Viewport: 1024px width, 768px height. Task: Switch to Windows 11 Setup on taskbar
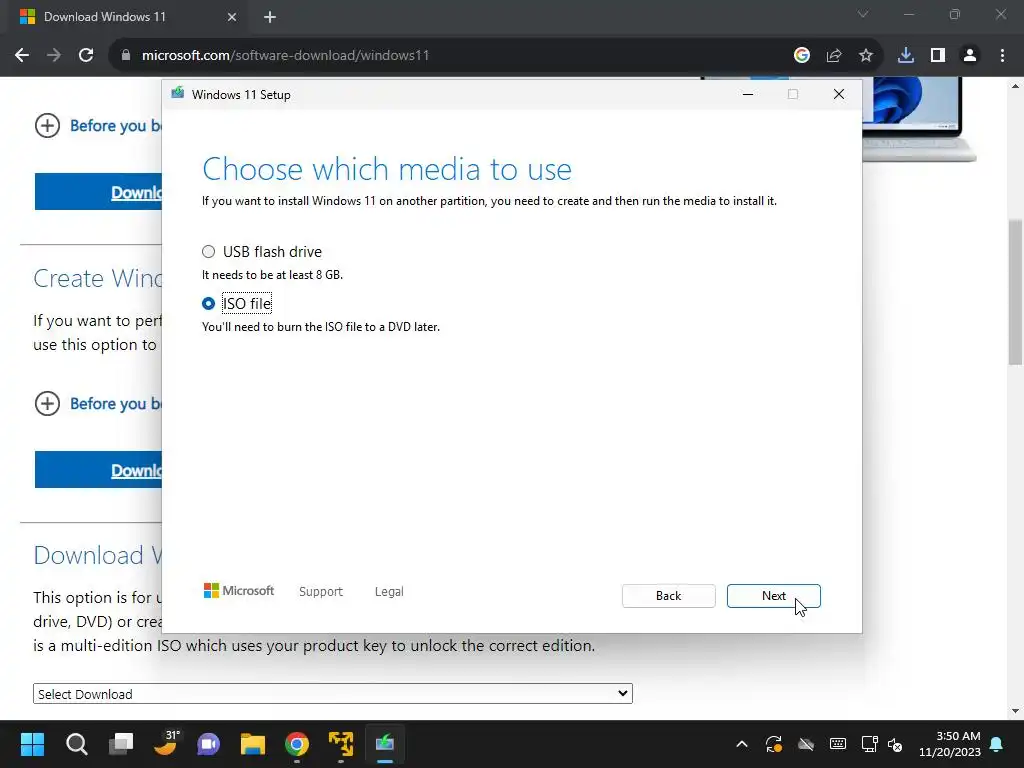385,744
